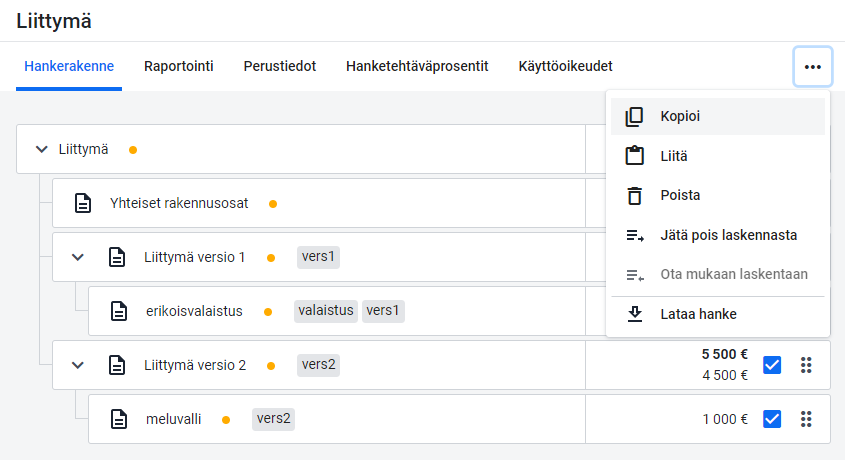The image size is (845, 460).
Task: Click the document icon of Yhteiset rakennusosat
Action: pos(82,203)
